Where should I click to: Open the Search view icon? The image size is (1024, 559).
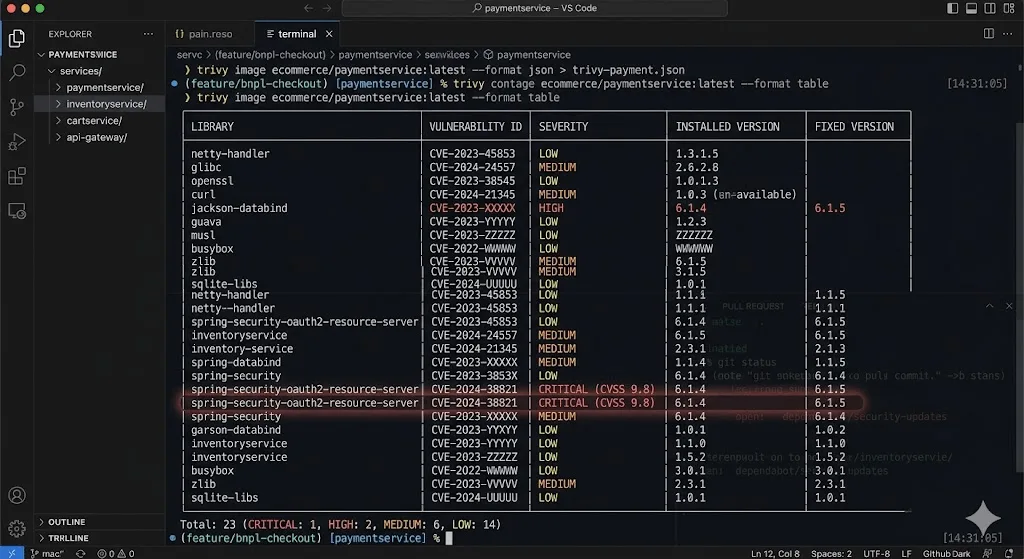click(x=17, y=72)
